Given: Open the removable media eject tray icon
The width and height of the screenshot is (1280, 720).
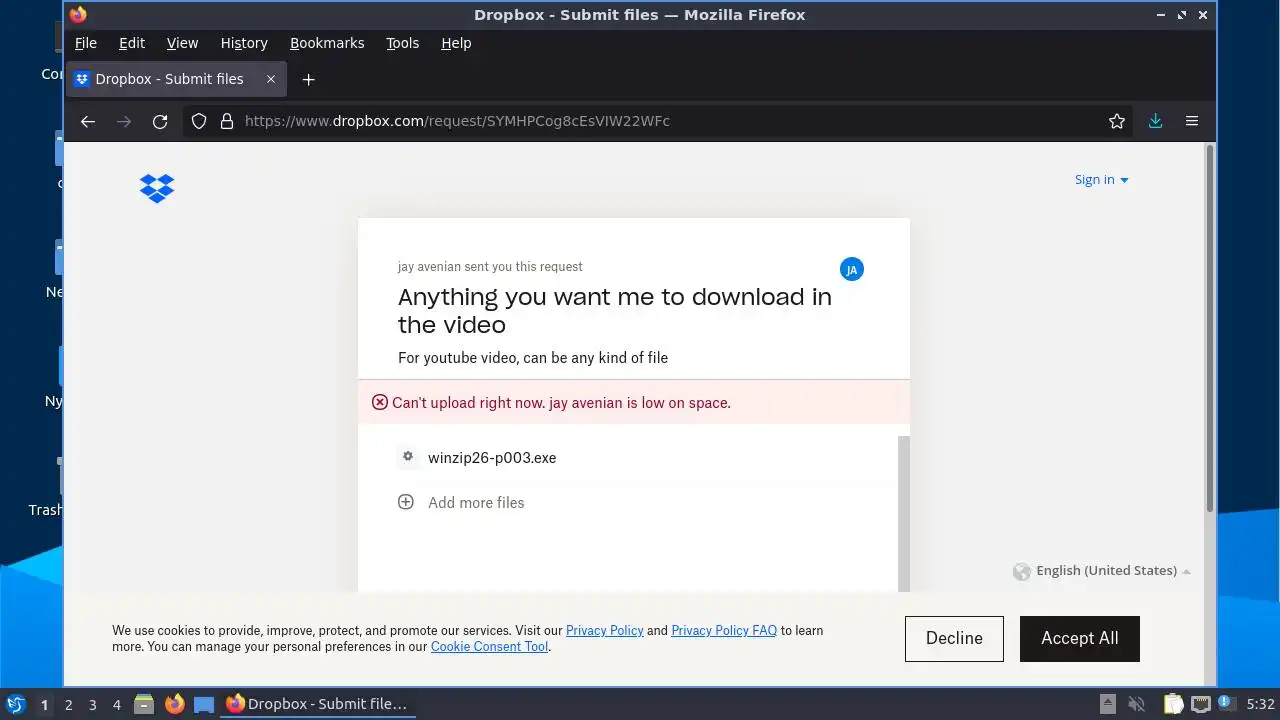Looking at the screenshot, I should coord(1108,704).
